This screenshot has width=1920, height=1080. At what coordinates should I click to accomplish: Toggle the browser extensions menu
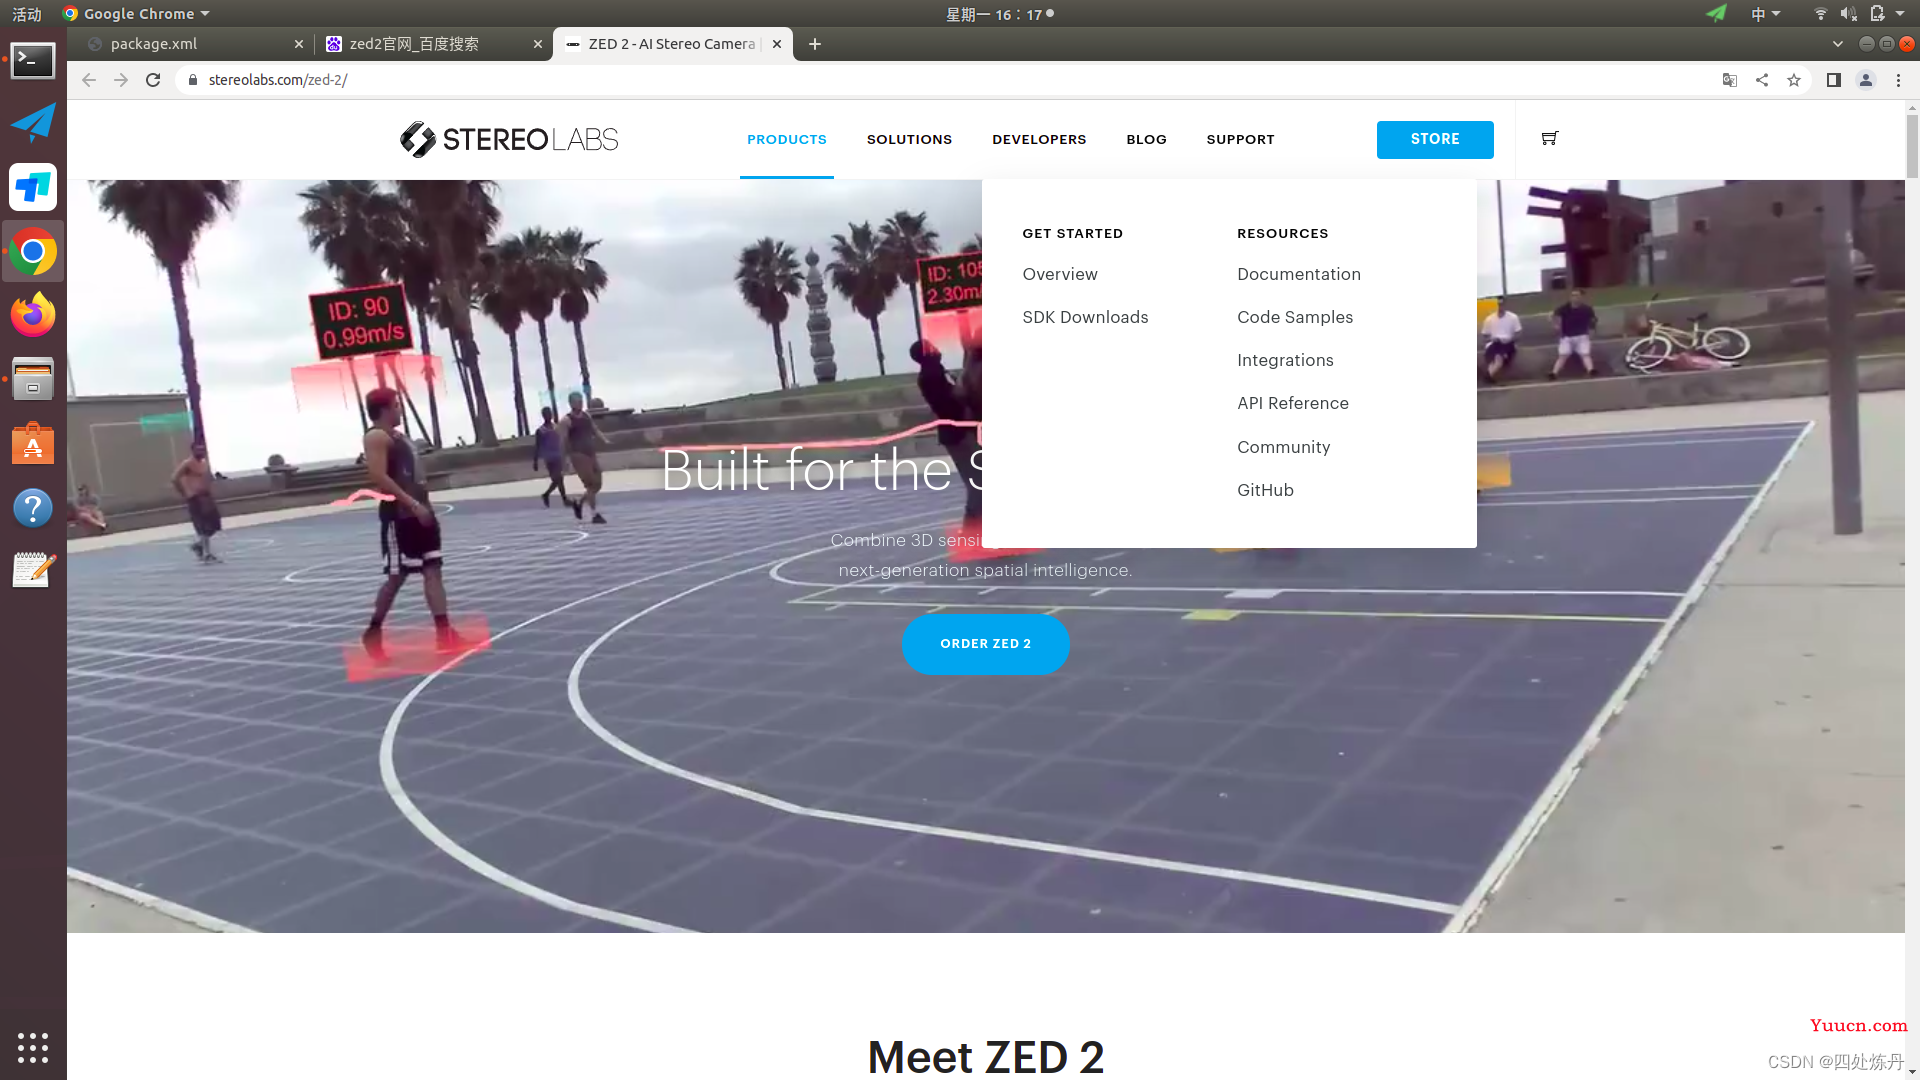click(x=1833, y=80)
